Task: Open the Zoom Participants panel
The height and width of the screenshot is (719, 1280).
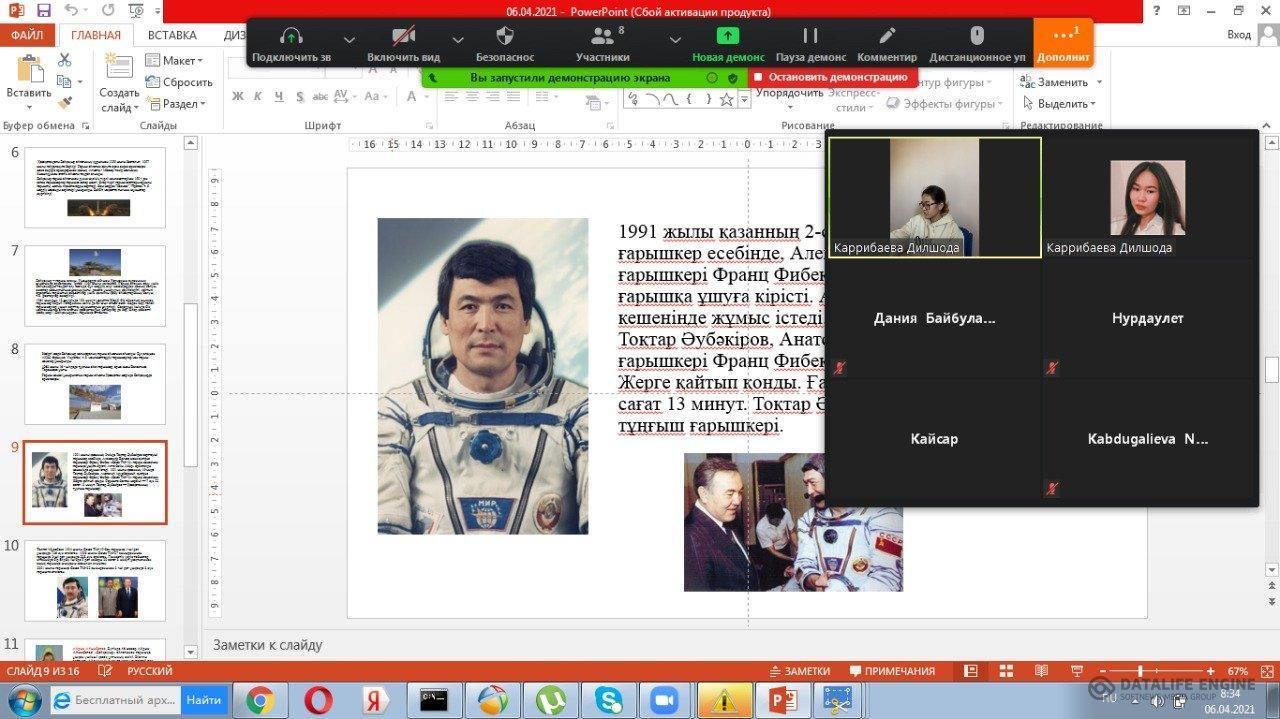Action: [x=602, y=38]
